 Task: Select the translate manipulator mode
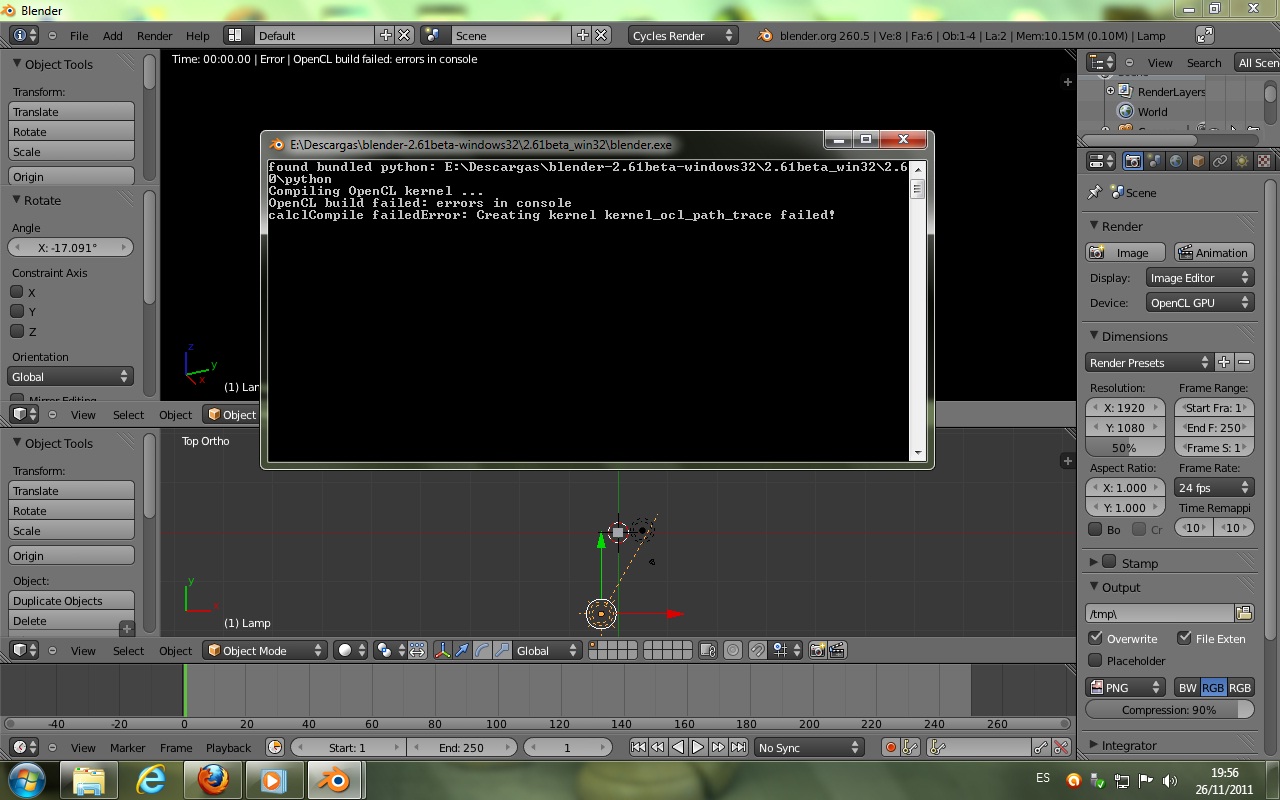pyautogui.click(x=462, y=650)
